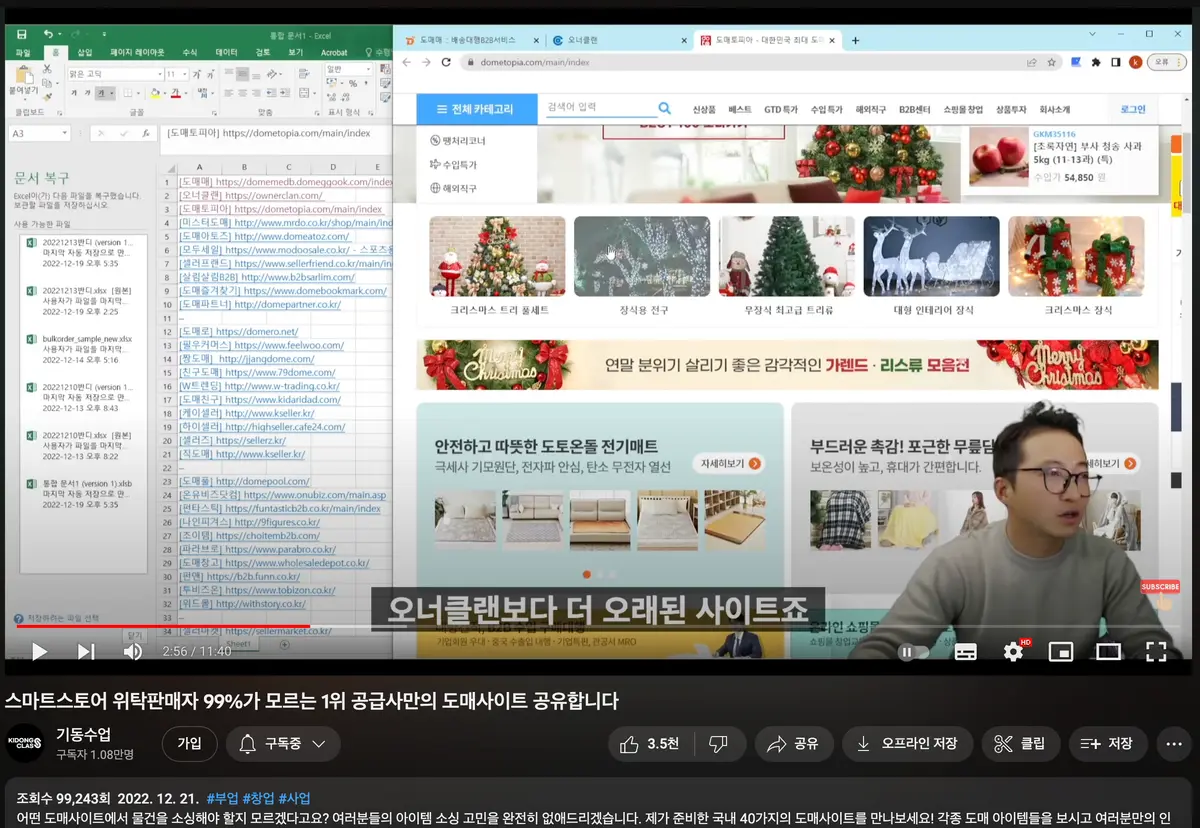
Task: Open the 맑은 고딕 font name dropdown
Action: [x=158, y=74]
